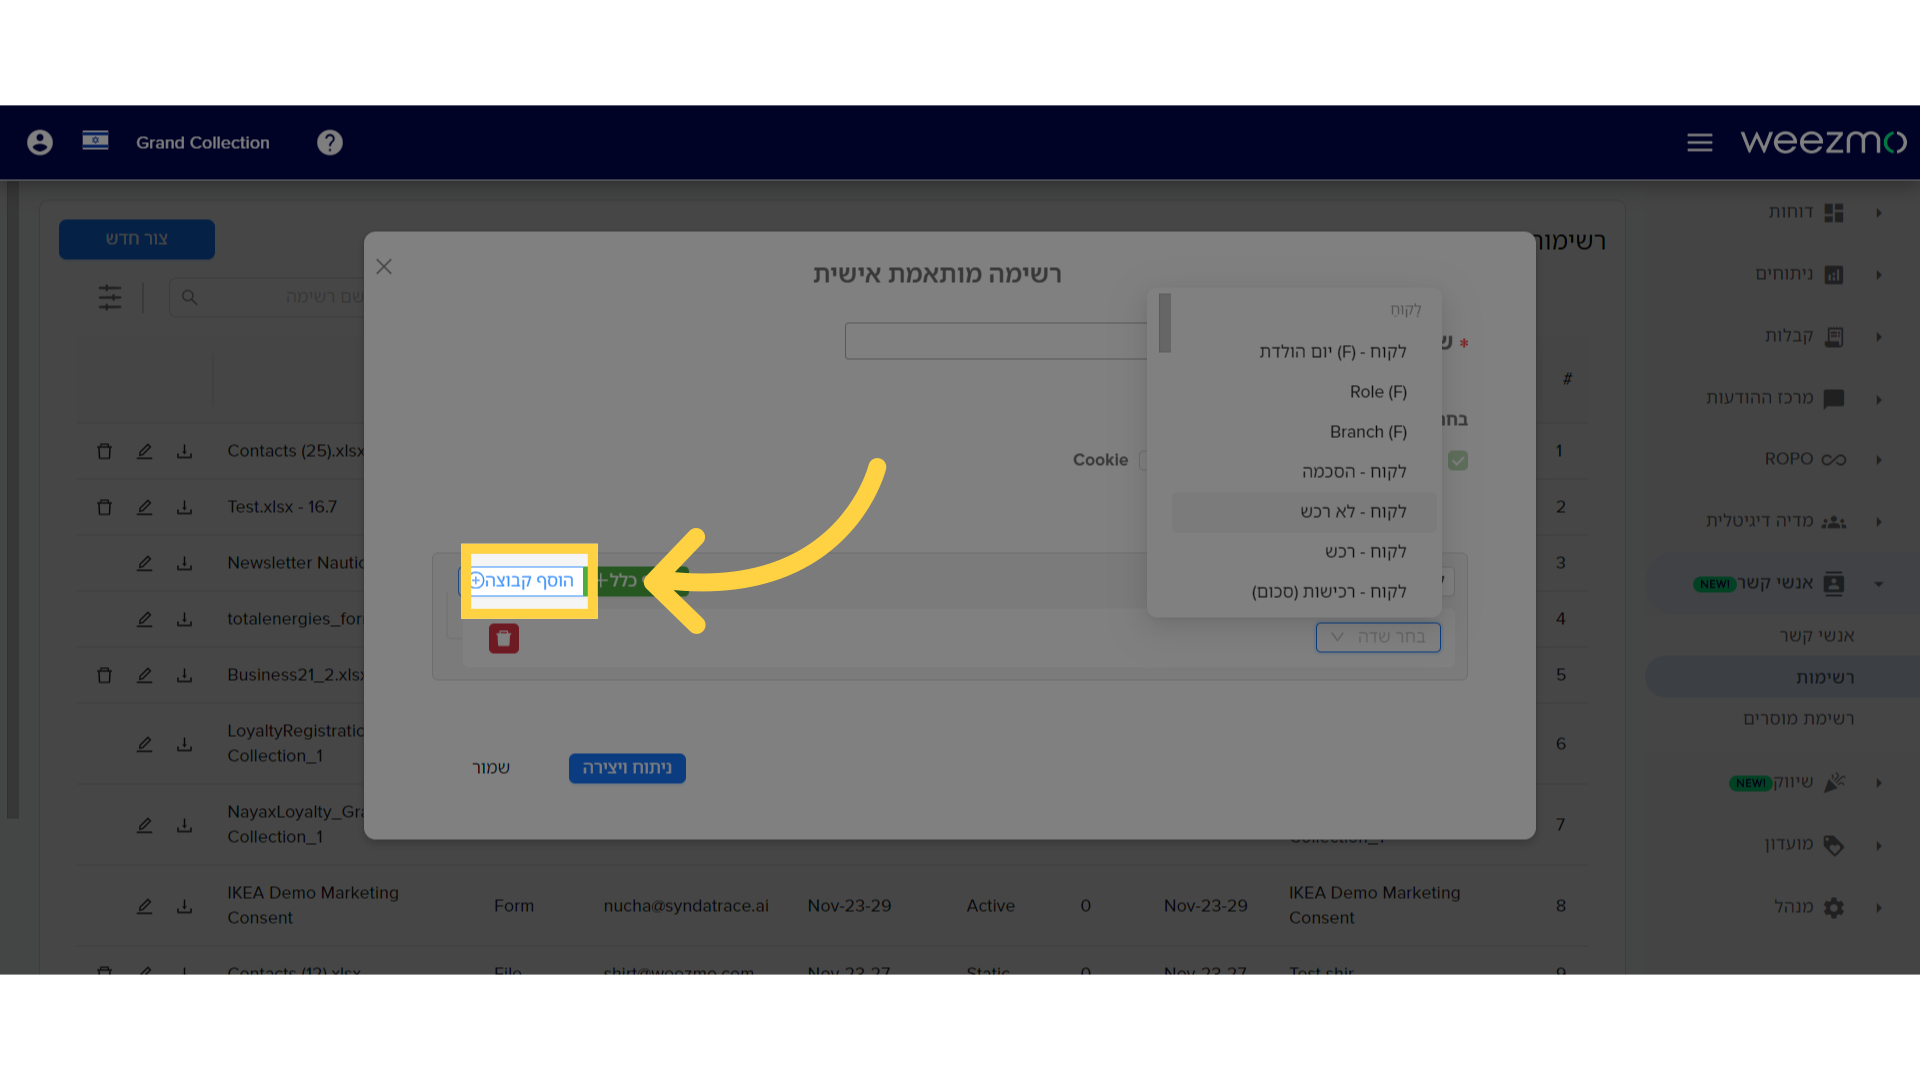Screen dimensions: 1920x1080
Task: Edit the totalenergies_form row
Action: [x=144, y=619]
